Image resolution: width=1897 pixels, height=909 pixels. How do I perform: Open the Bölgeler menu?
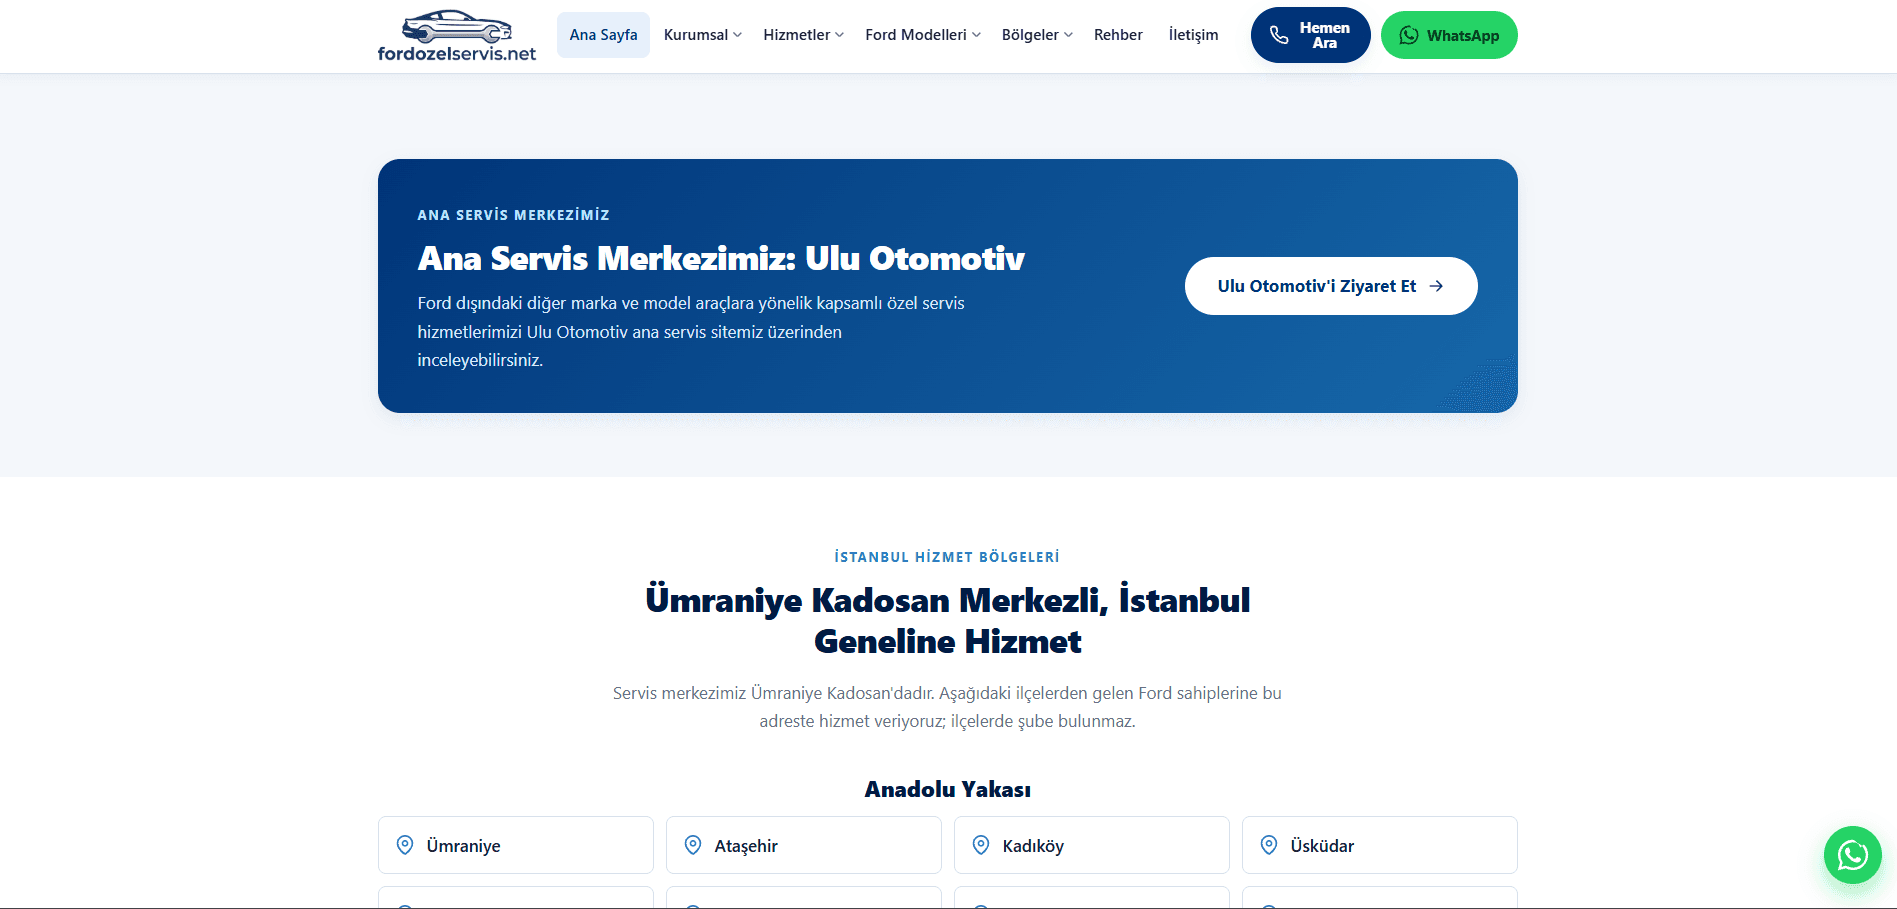point(1037,35)
